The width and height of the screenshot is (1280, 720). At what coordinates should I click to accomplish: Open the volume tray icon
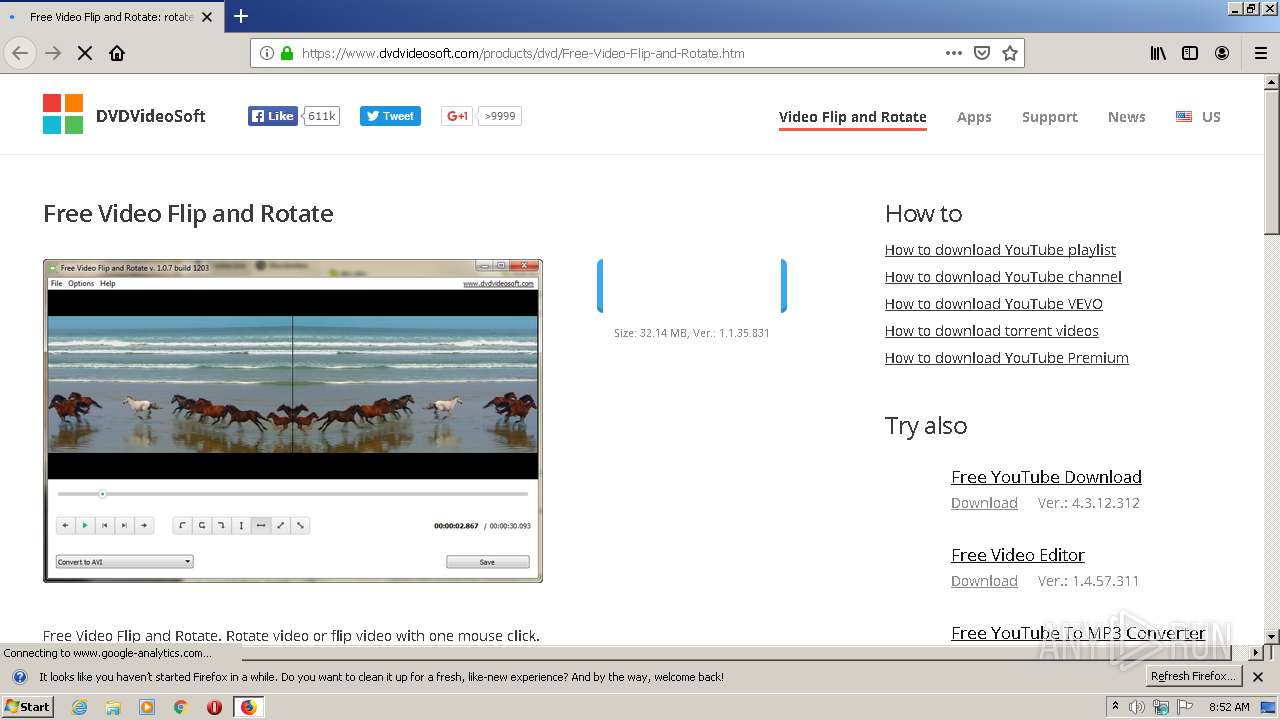tap(1137, 707)
